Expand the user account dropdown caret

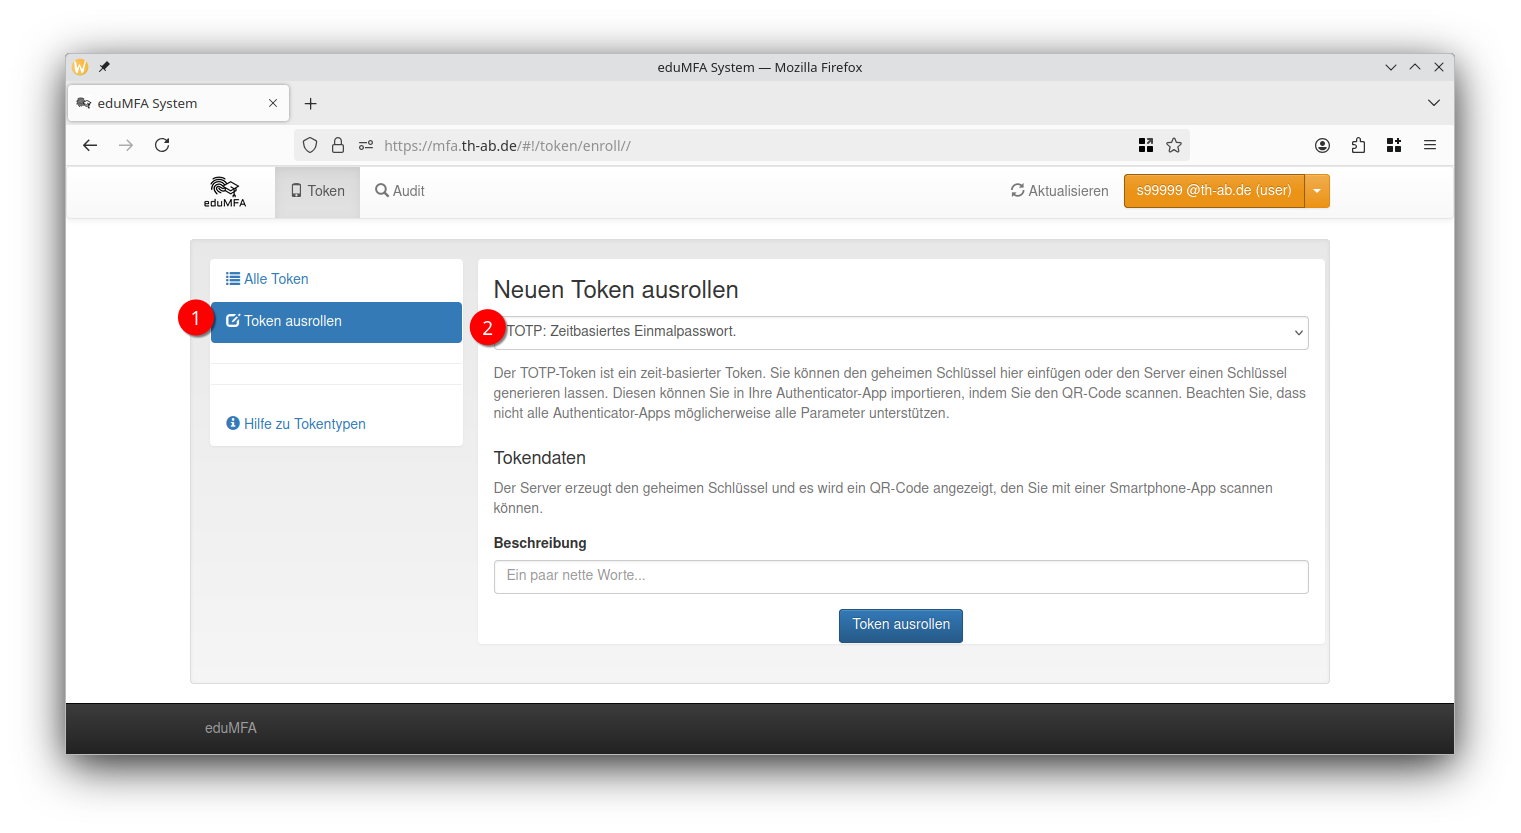coord(1317,191)
